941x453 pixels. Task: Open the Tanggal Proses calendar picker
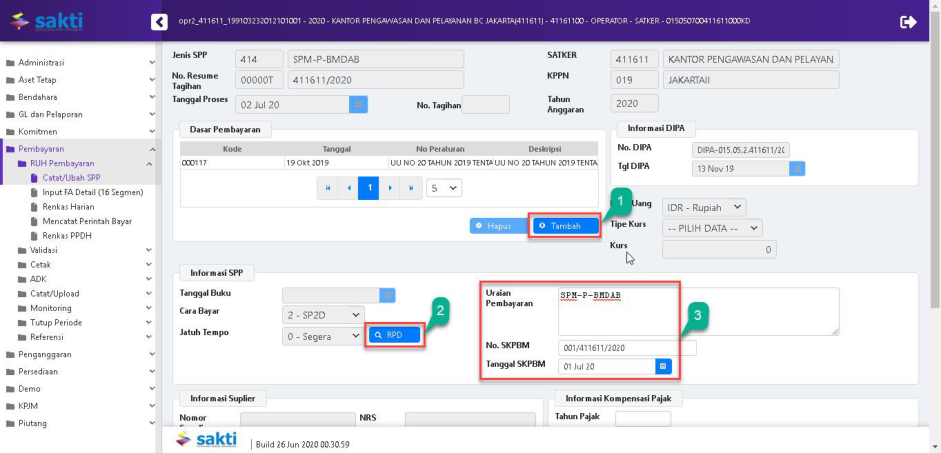[x=358, y=103]
